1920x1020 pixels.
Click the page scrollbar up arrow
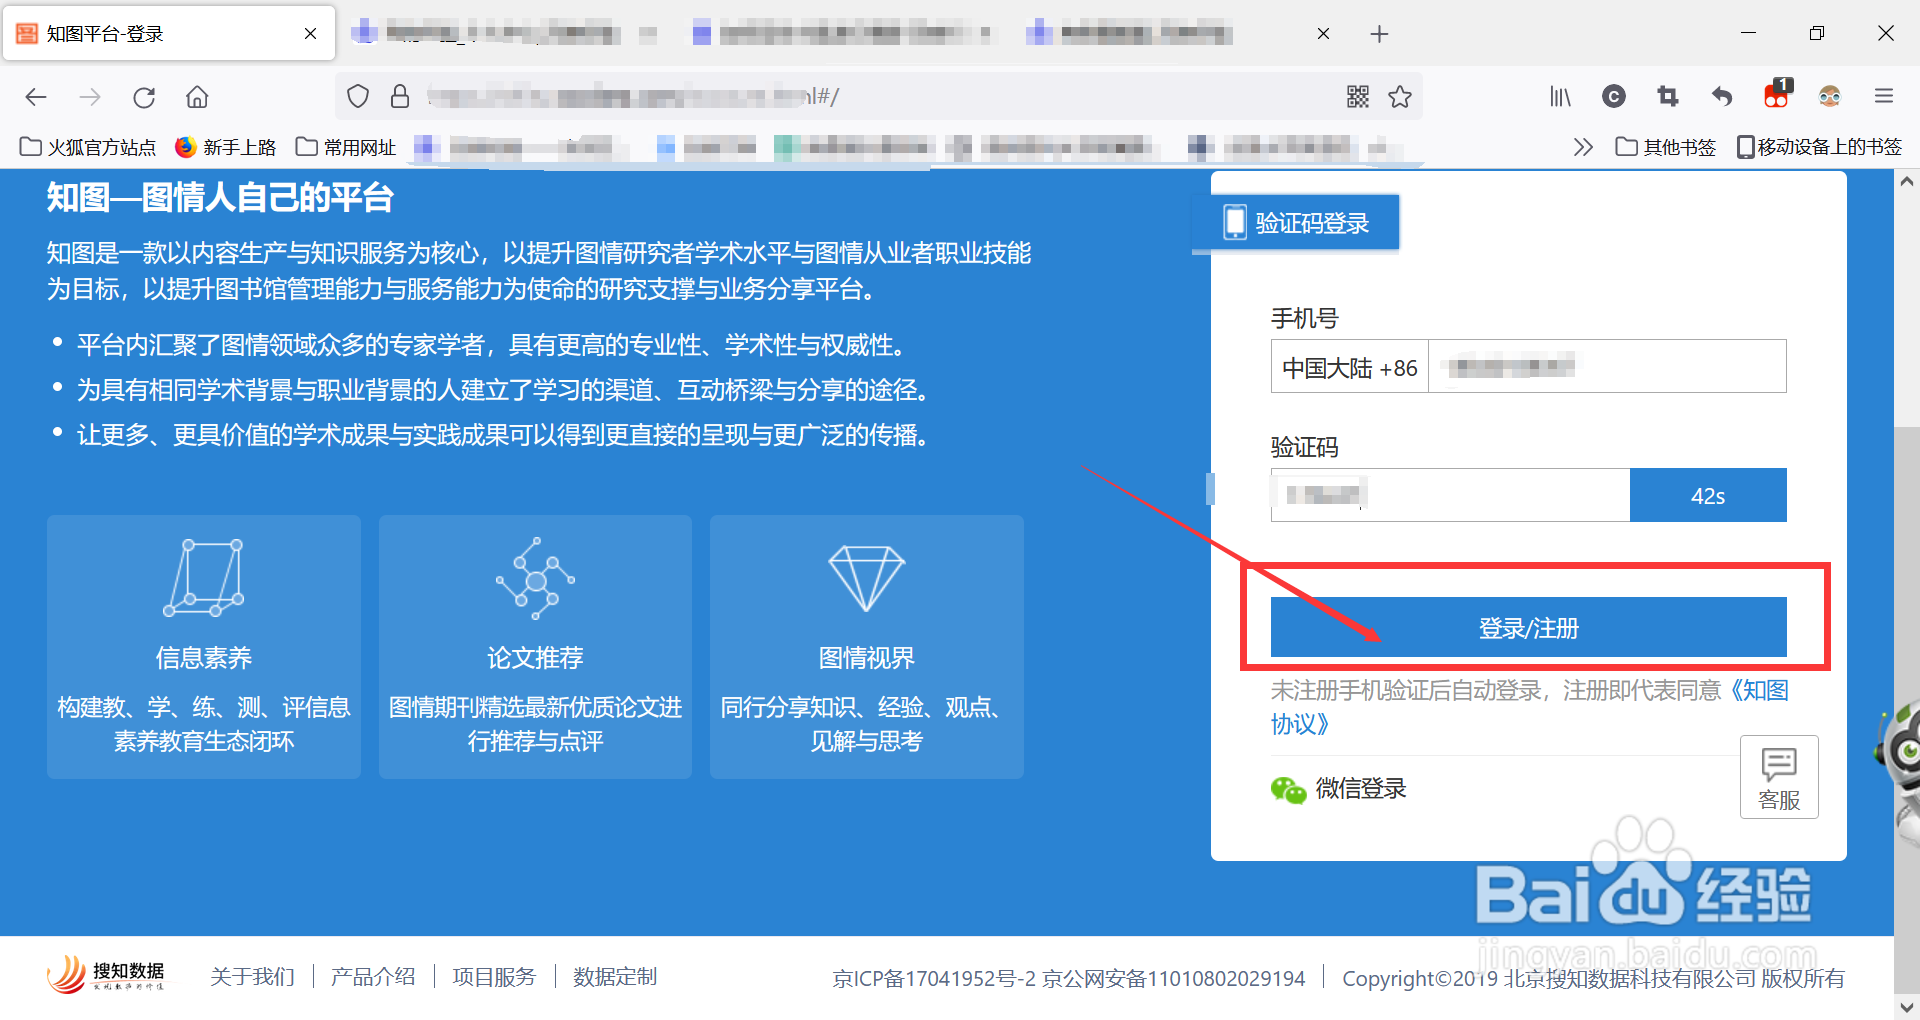click(1906, 182)
